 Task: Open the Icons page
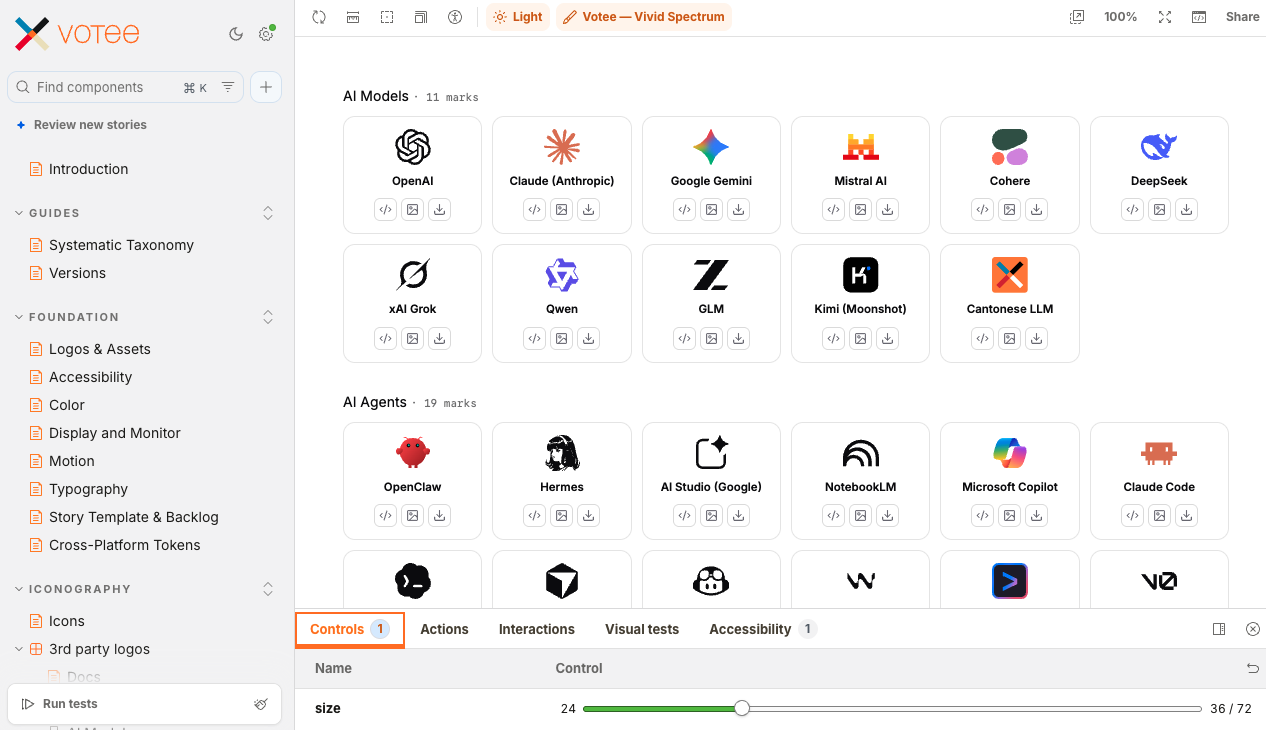click(x=66, y=621)
